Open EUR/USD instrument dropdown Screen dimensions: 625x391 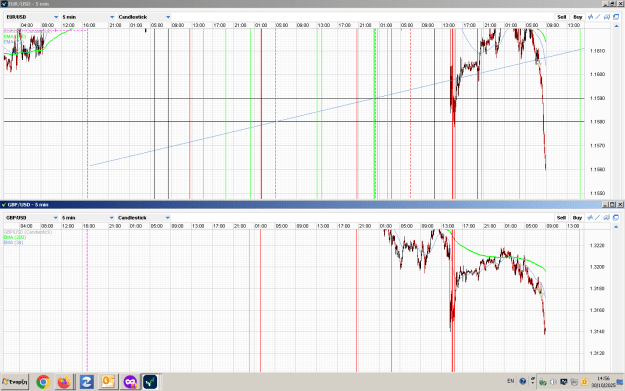click(x=32, y=17)
